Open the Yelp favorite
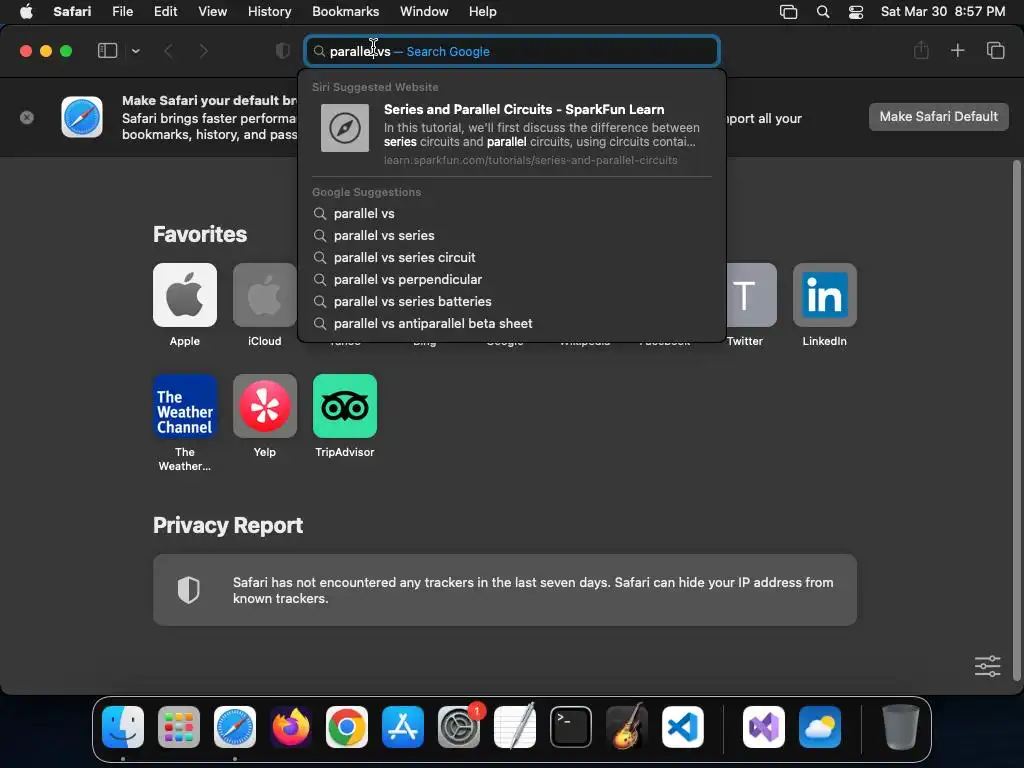This screenshot has width=1024, height=768. (x=264, y=406)
